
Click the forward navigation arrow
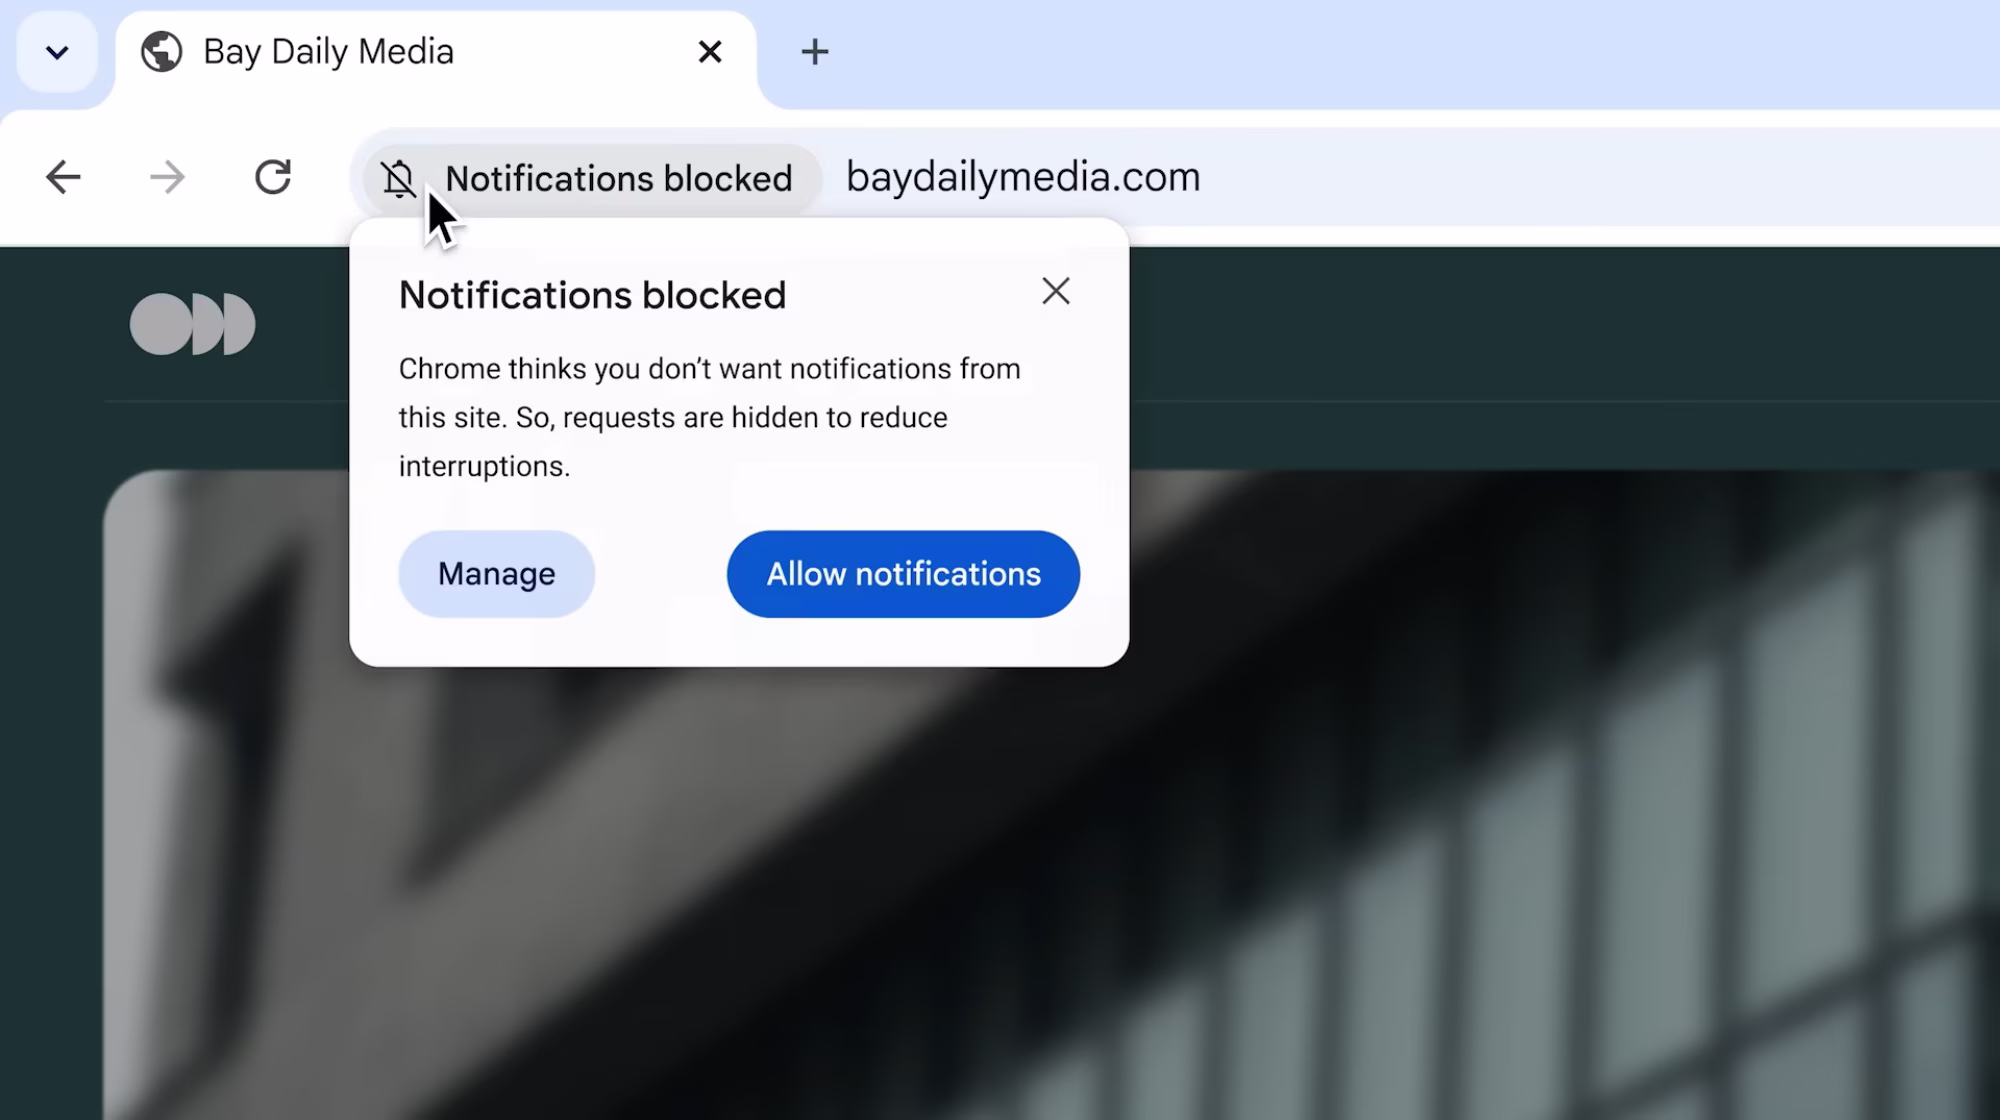pyautogui.click(x=167, y=178)
